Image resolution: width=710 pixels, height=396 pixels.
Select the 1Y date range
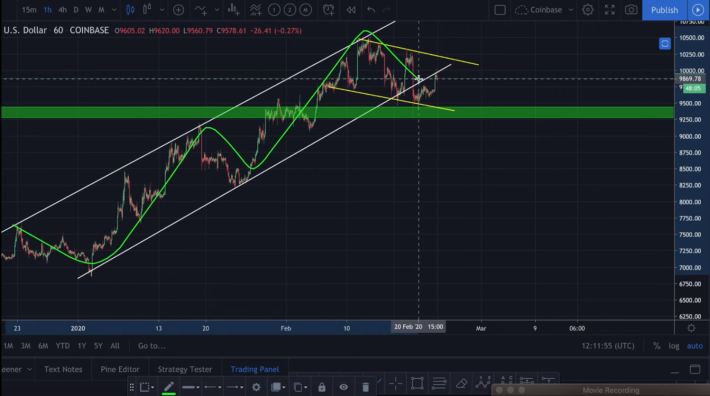[x=82, y=346]
